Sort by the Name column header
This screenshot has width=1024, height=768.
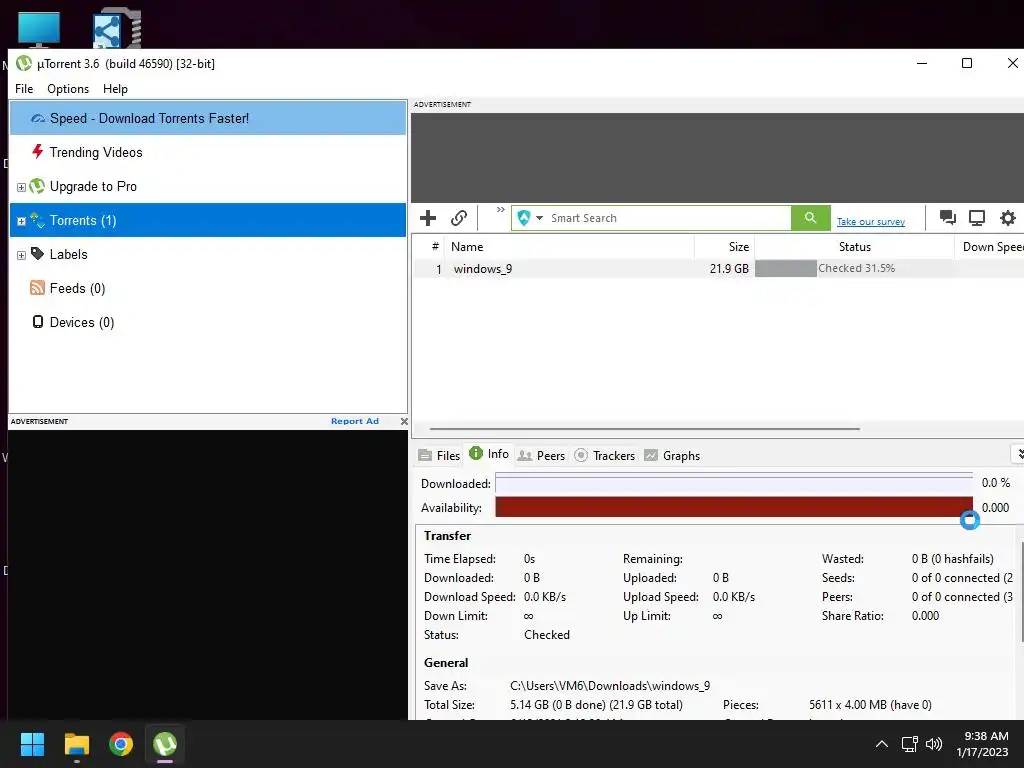569,247
